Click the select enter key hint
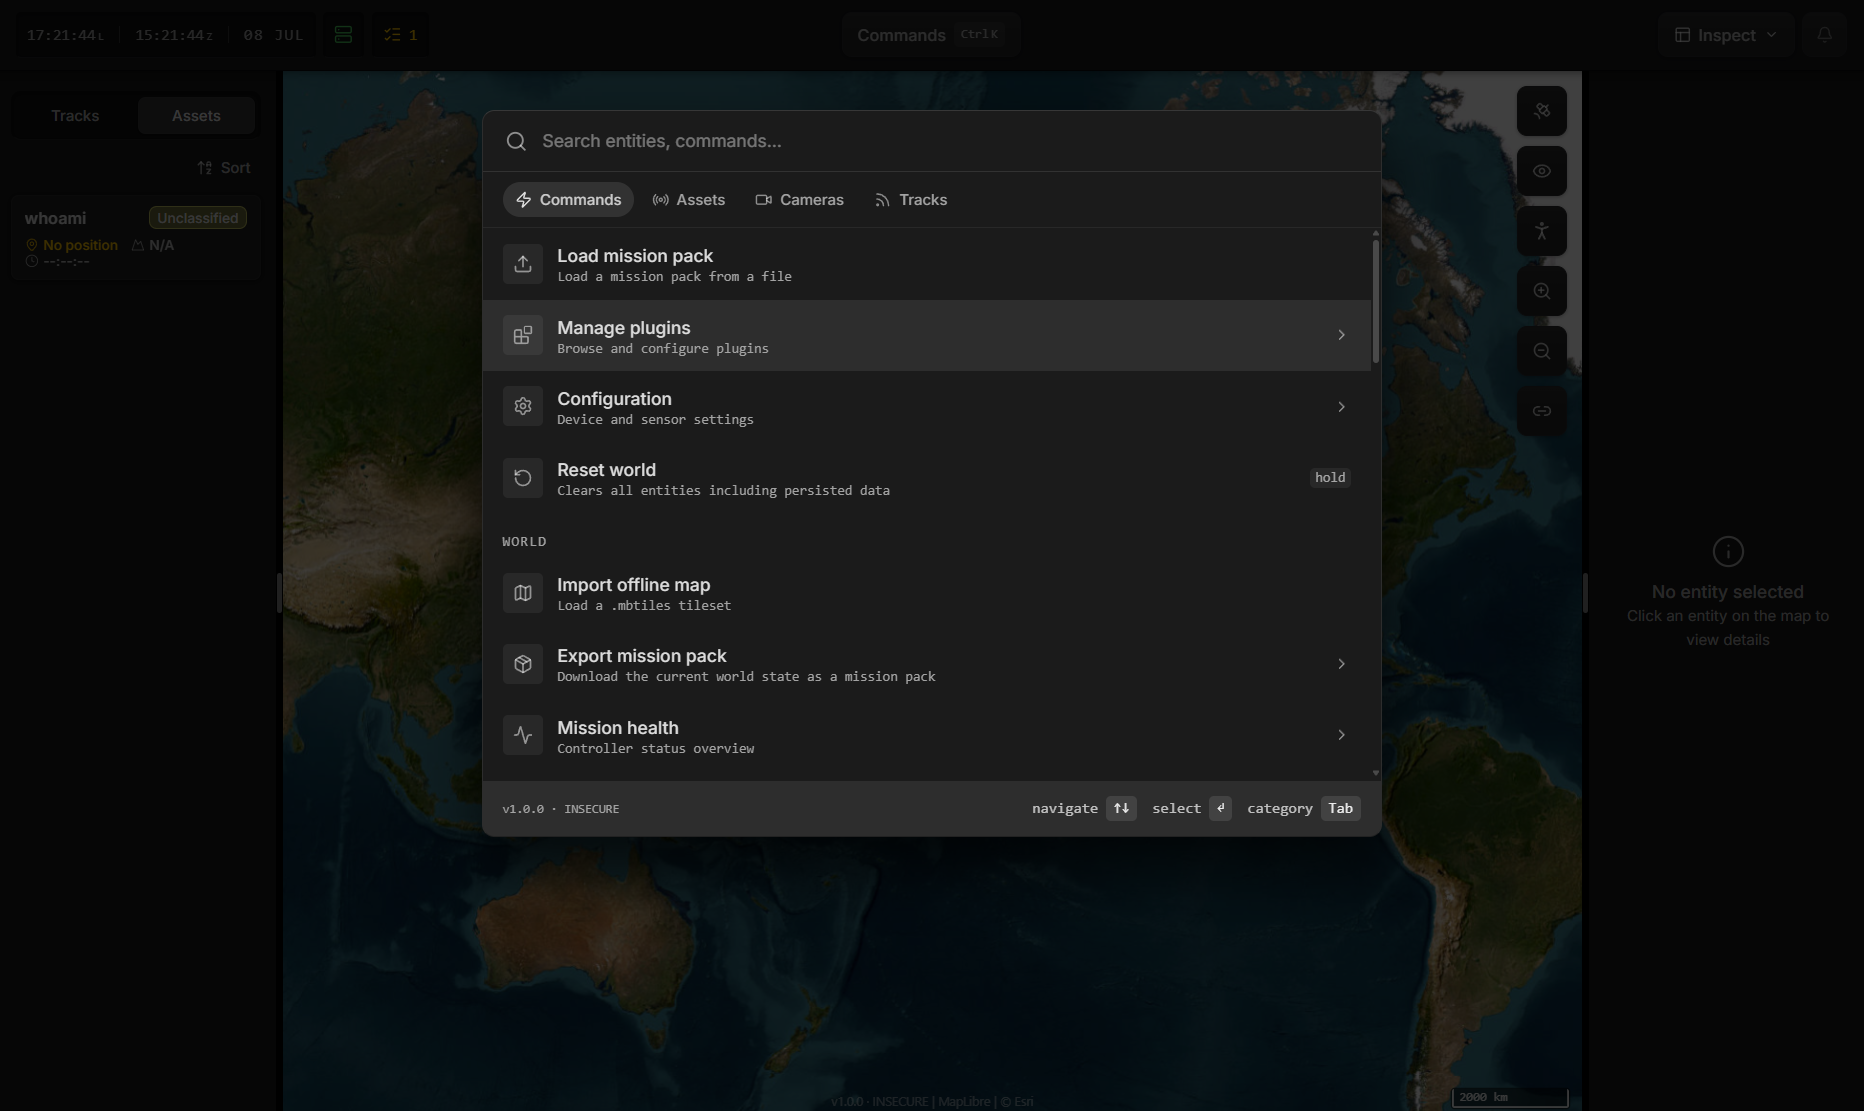 coord(1220,808)
